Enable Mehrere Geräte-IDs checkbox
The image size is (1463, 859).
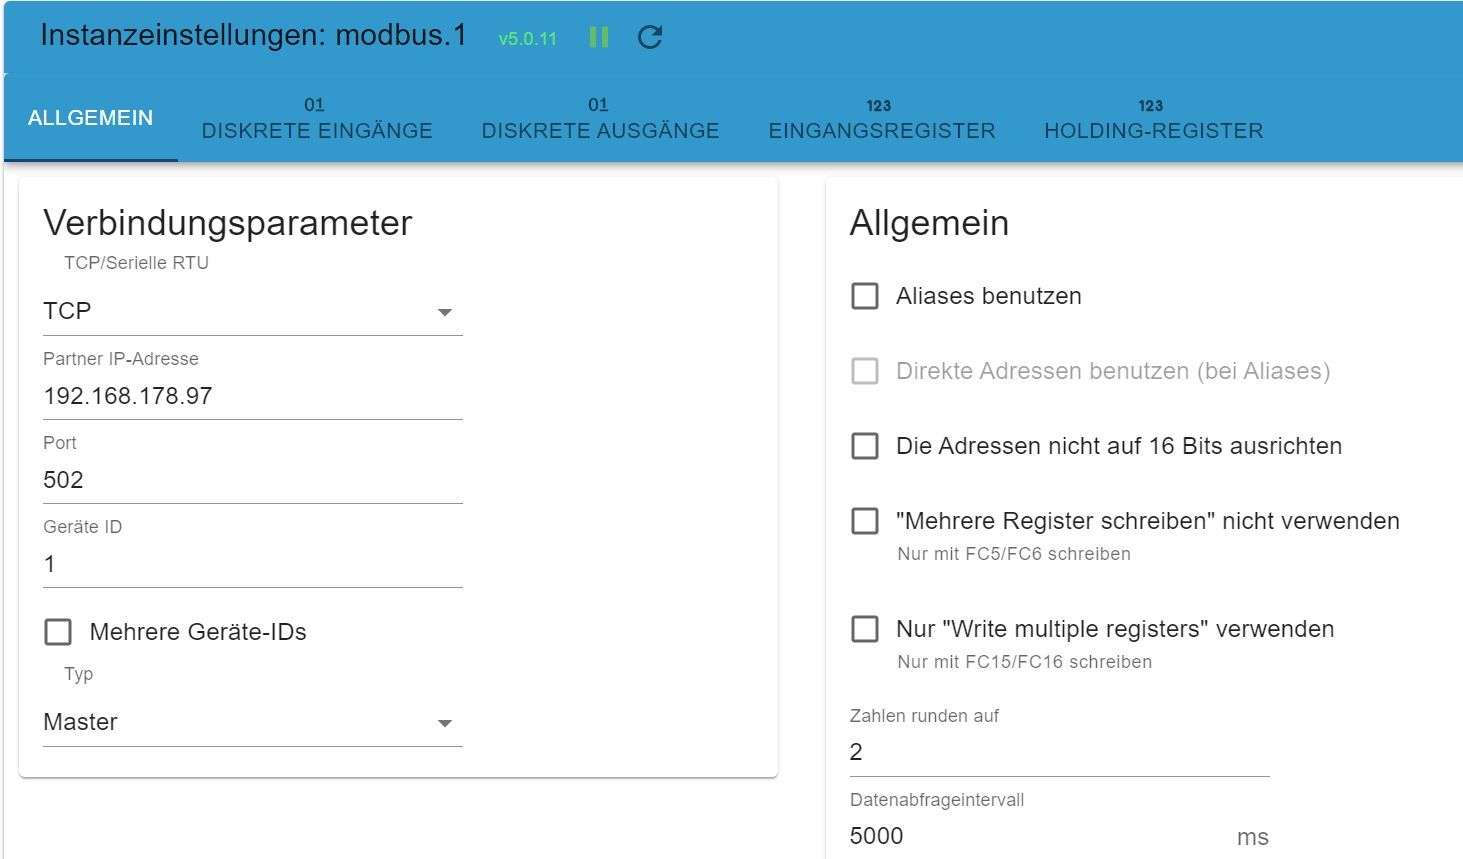(58, 632)
